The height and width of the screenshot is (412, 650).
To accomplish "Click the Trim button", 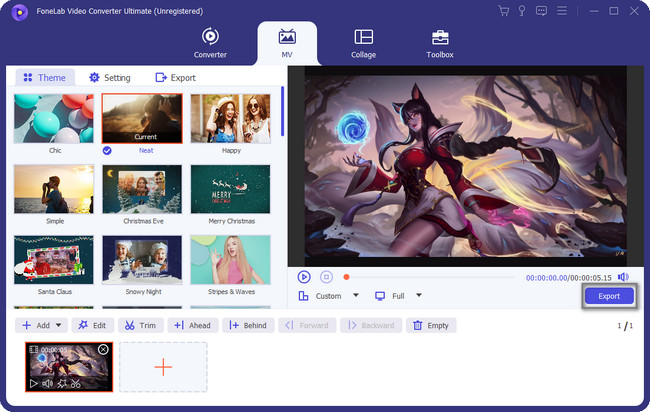I will point(141,325).
